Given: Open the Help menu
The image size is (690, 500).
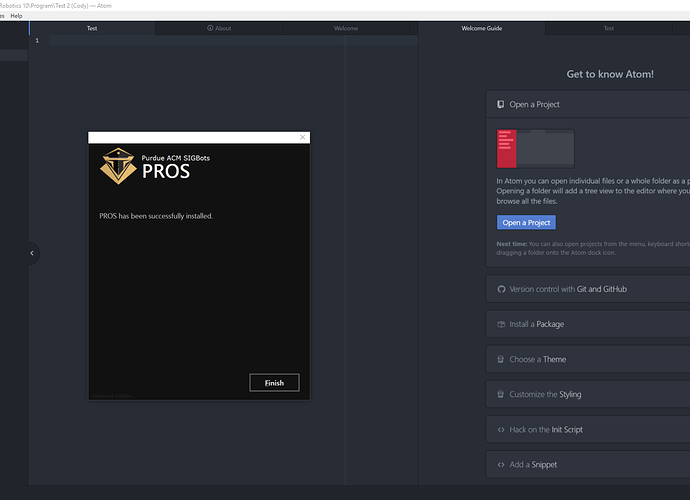Looking at the screenshot, I should (16, 16).
